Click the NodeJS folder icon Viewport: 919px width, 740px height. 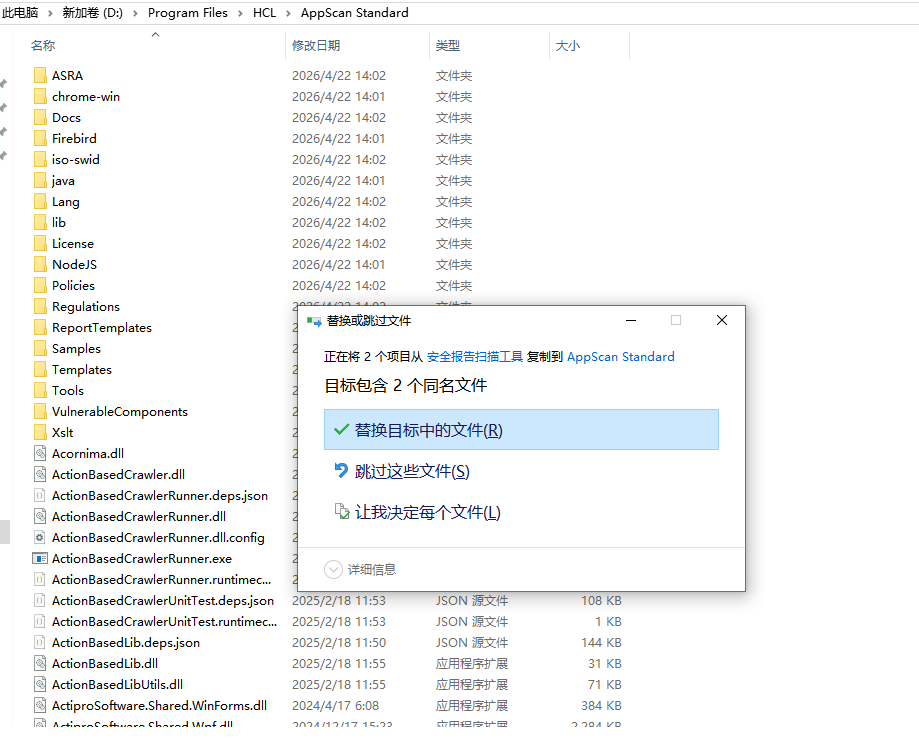(40, 265)
